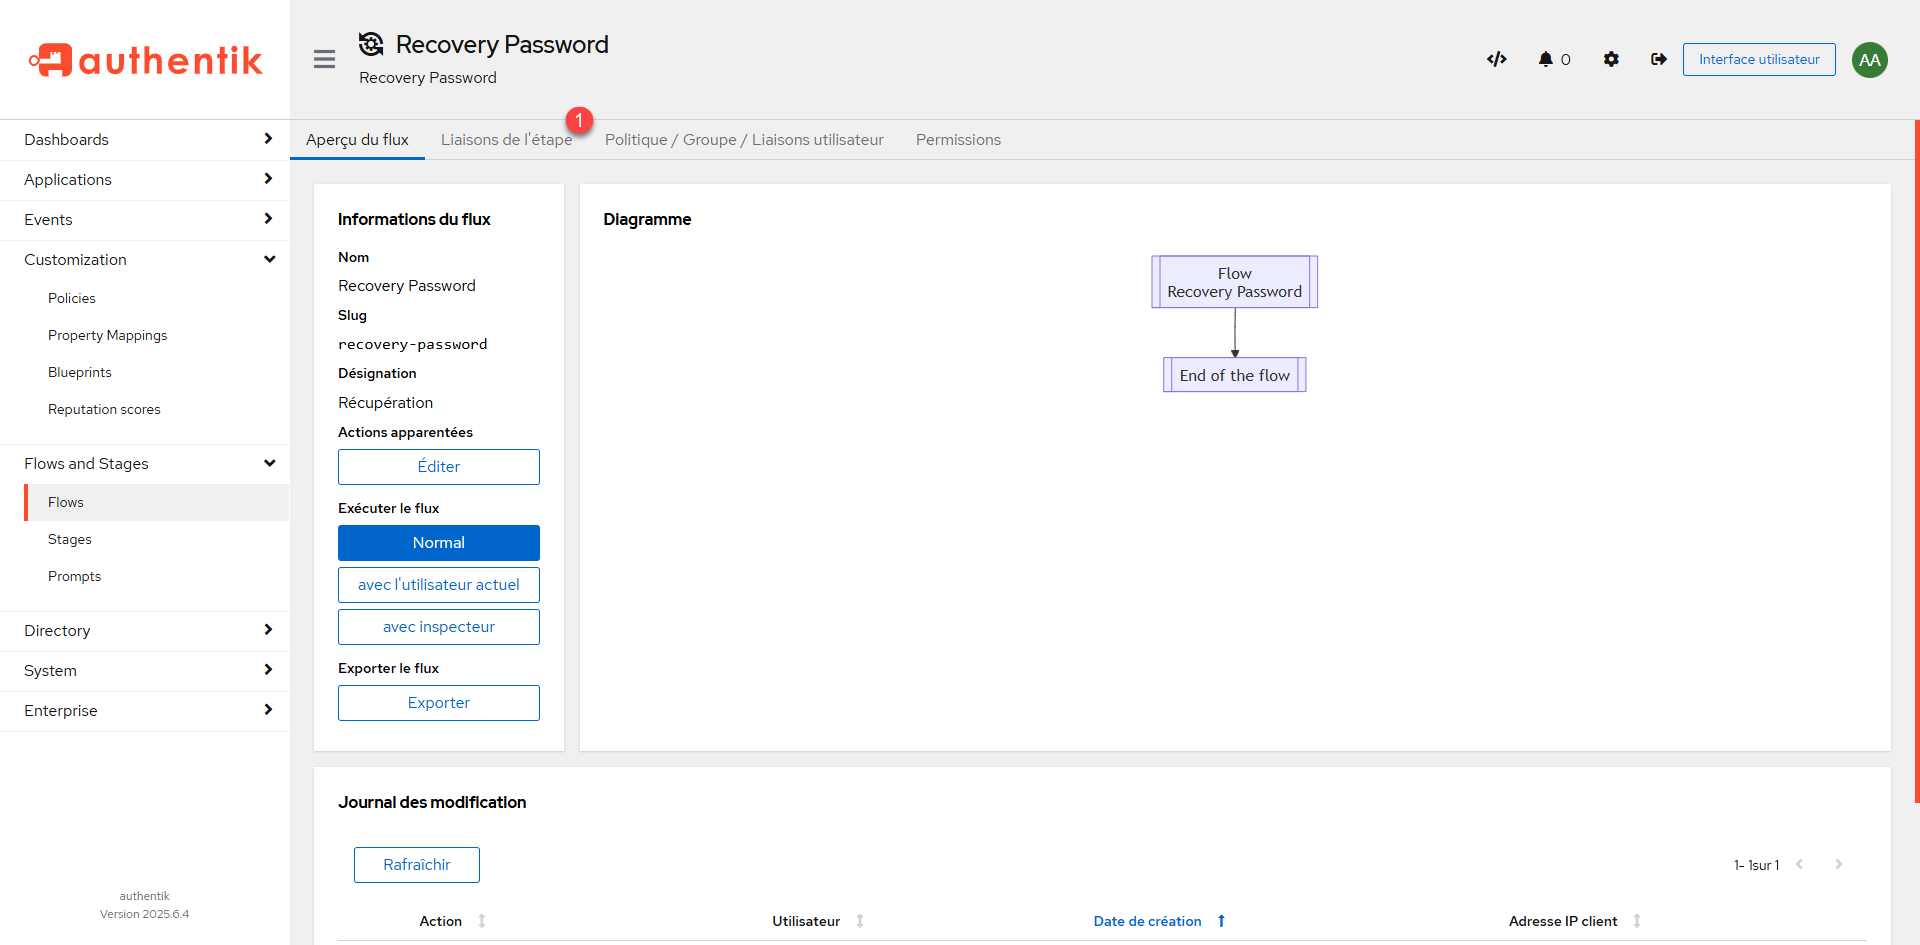
Task: Select Stages in the sidebar
Action: coord(70,540)
